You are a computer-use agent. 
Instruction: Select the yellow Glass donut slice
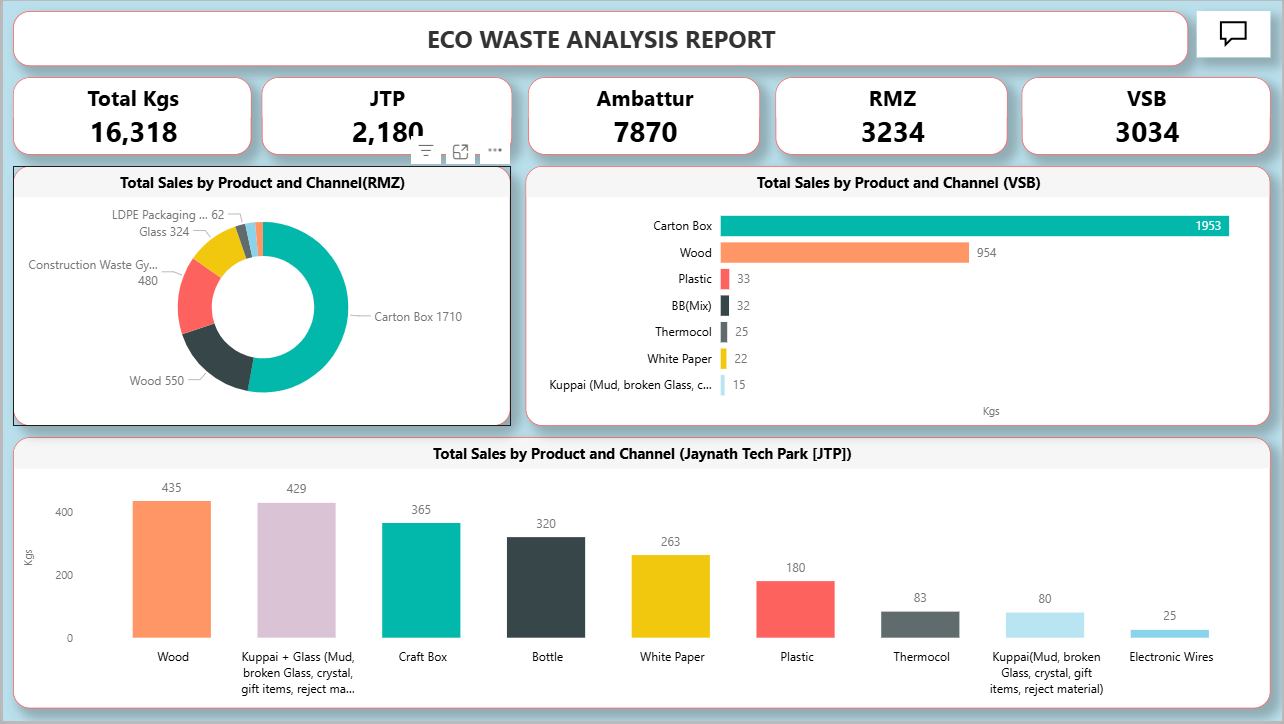(x=219, y=250)
